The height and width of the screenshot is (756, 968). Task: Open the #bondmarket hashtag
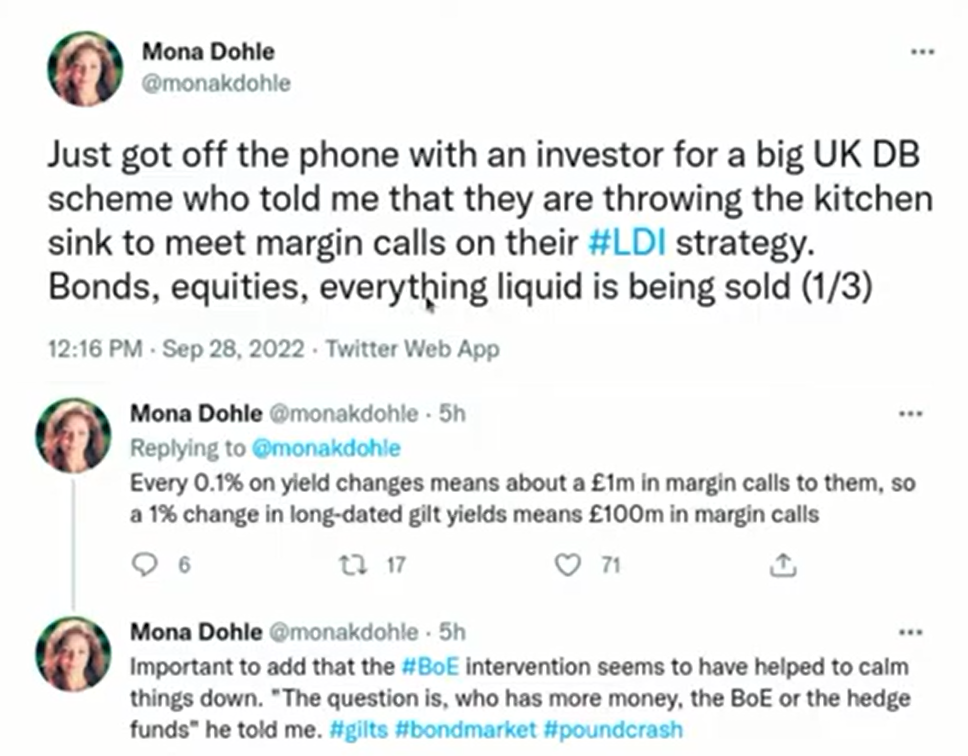[x=465, y=730]
